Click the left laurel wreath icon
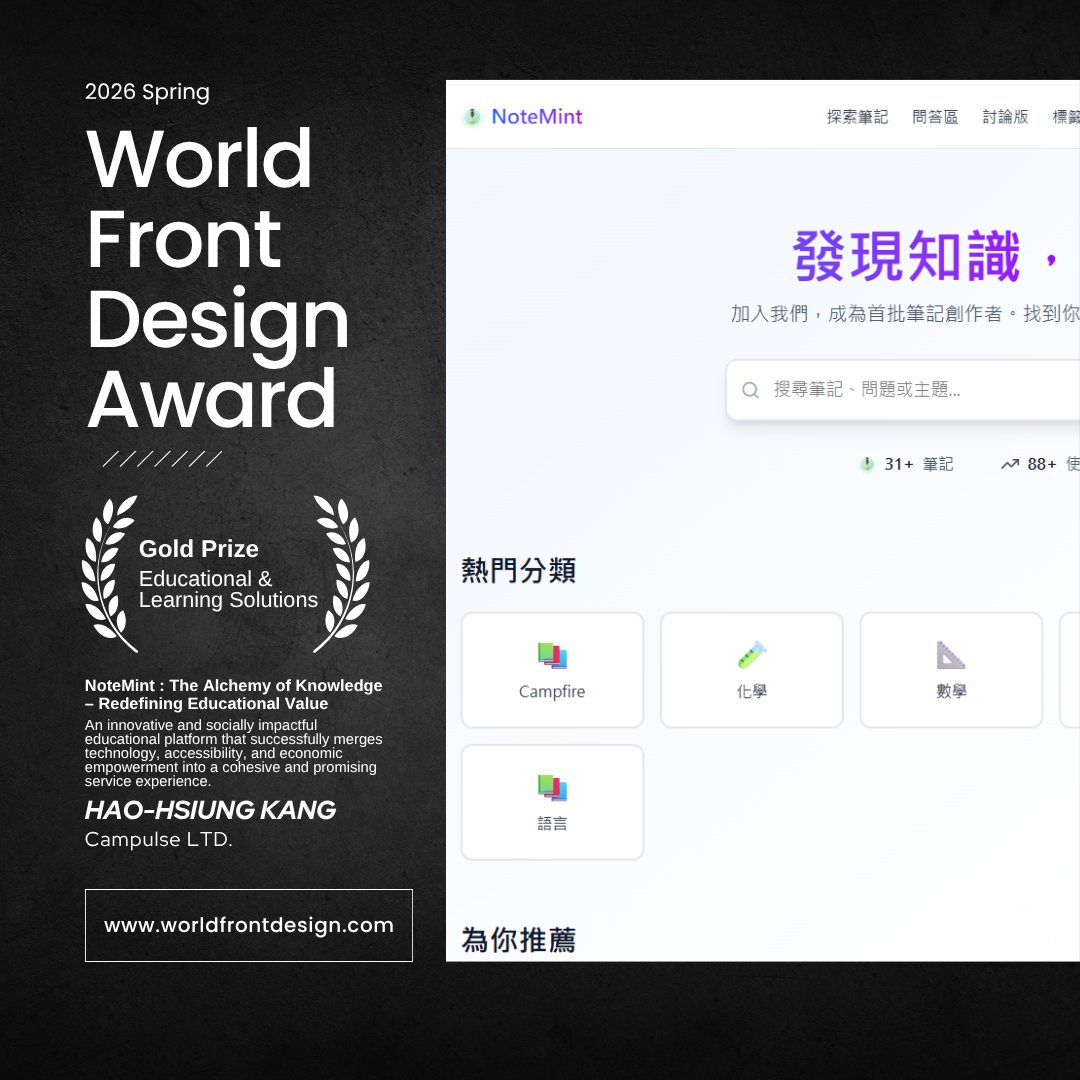This screenshot has width=1080, height=1080. point(110,574)
